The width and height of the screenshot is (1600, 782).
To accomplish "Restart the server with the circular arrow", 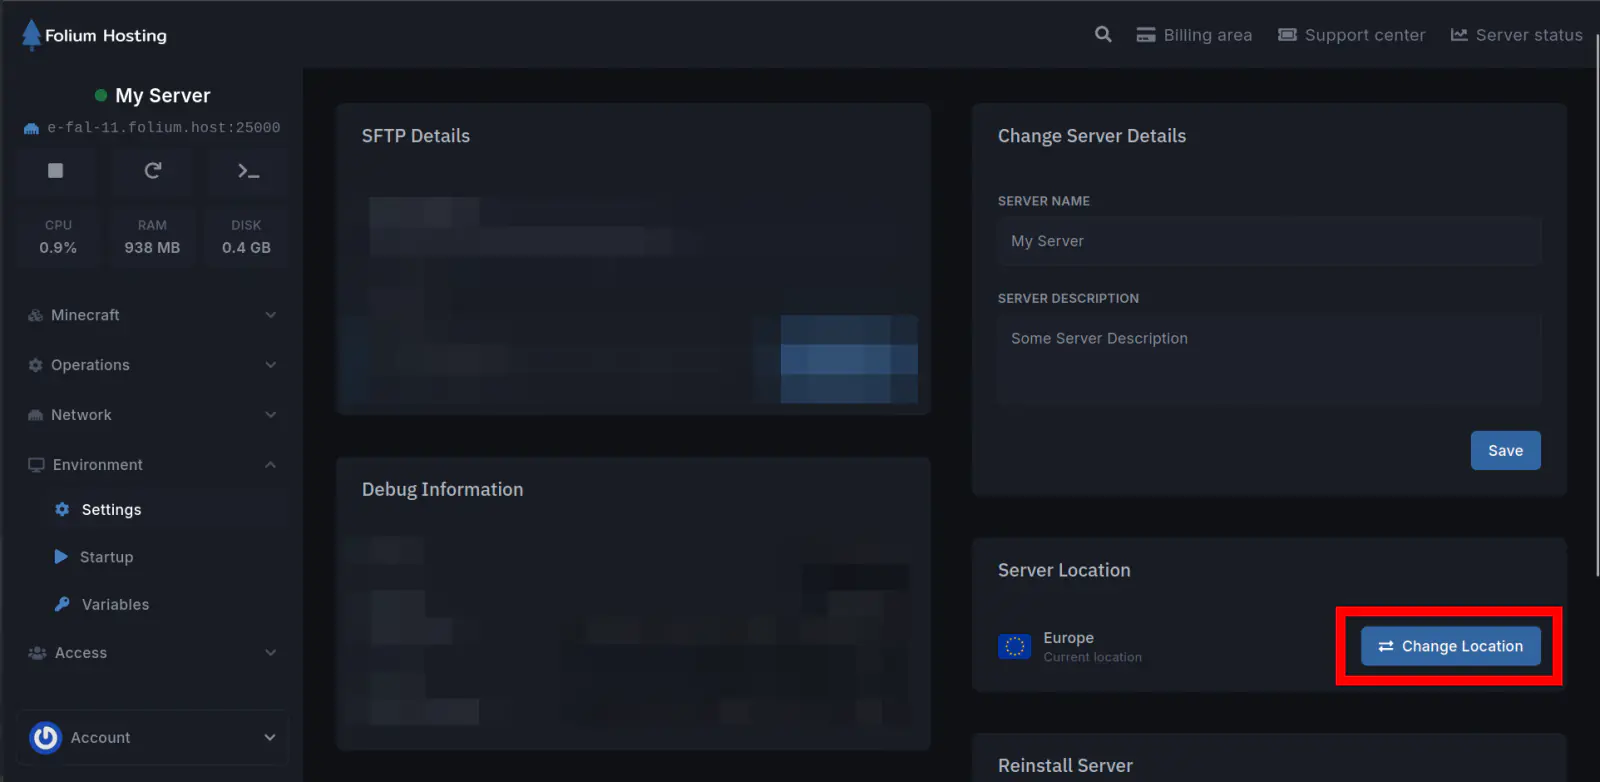I will tap(153, 171).
